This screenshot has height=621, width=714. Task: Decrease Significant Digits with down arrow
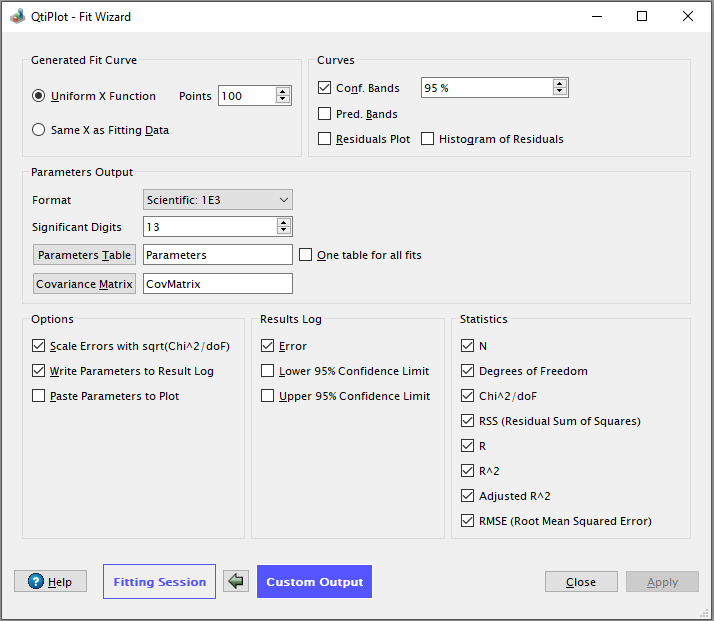[x=284, y=231]
